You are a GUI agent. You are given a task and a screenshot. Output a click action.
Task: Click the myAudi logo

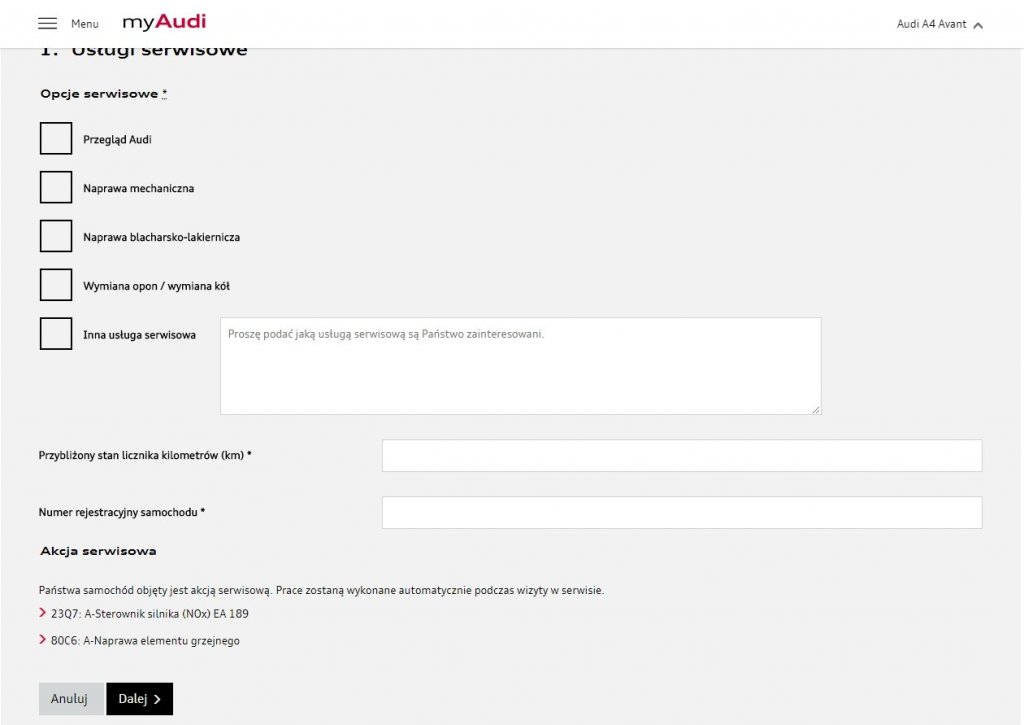[165, 22]
